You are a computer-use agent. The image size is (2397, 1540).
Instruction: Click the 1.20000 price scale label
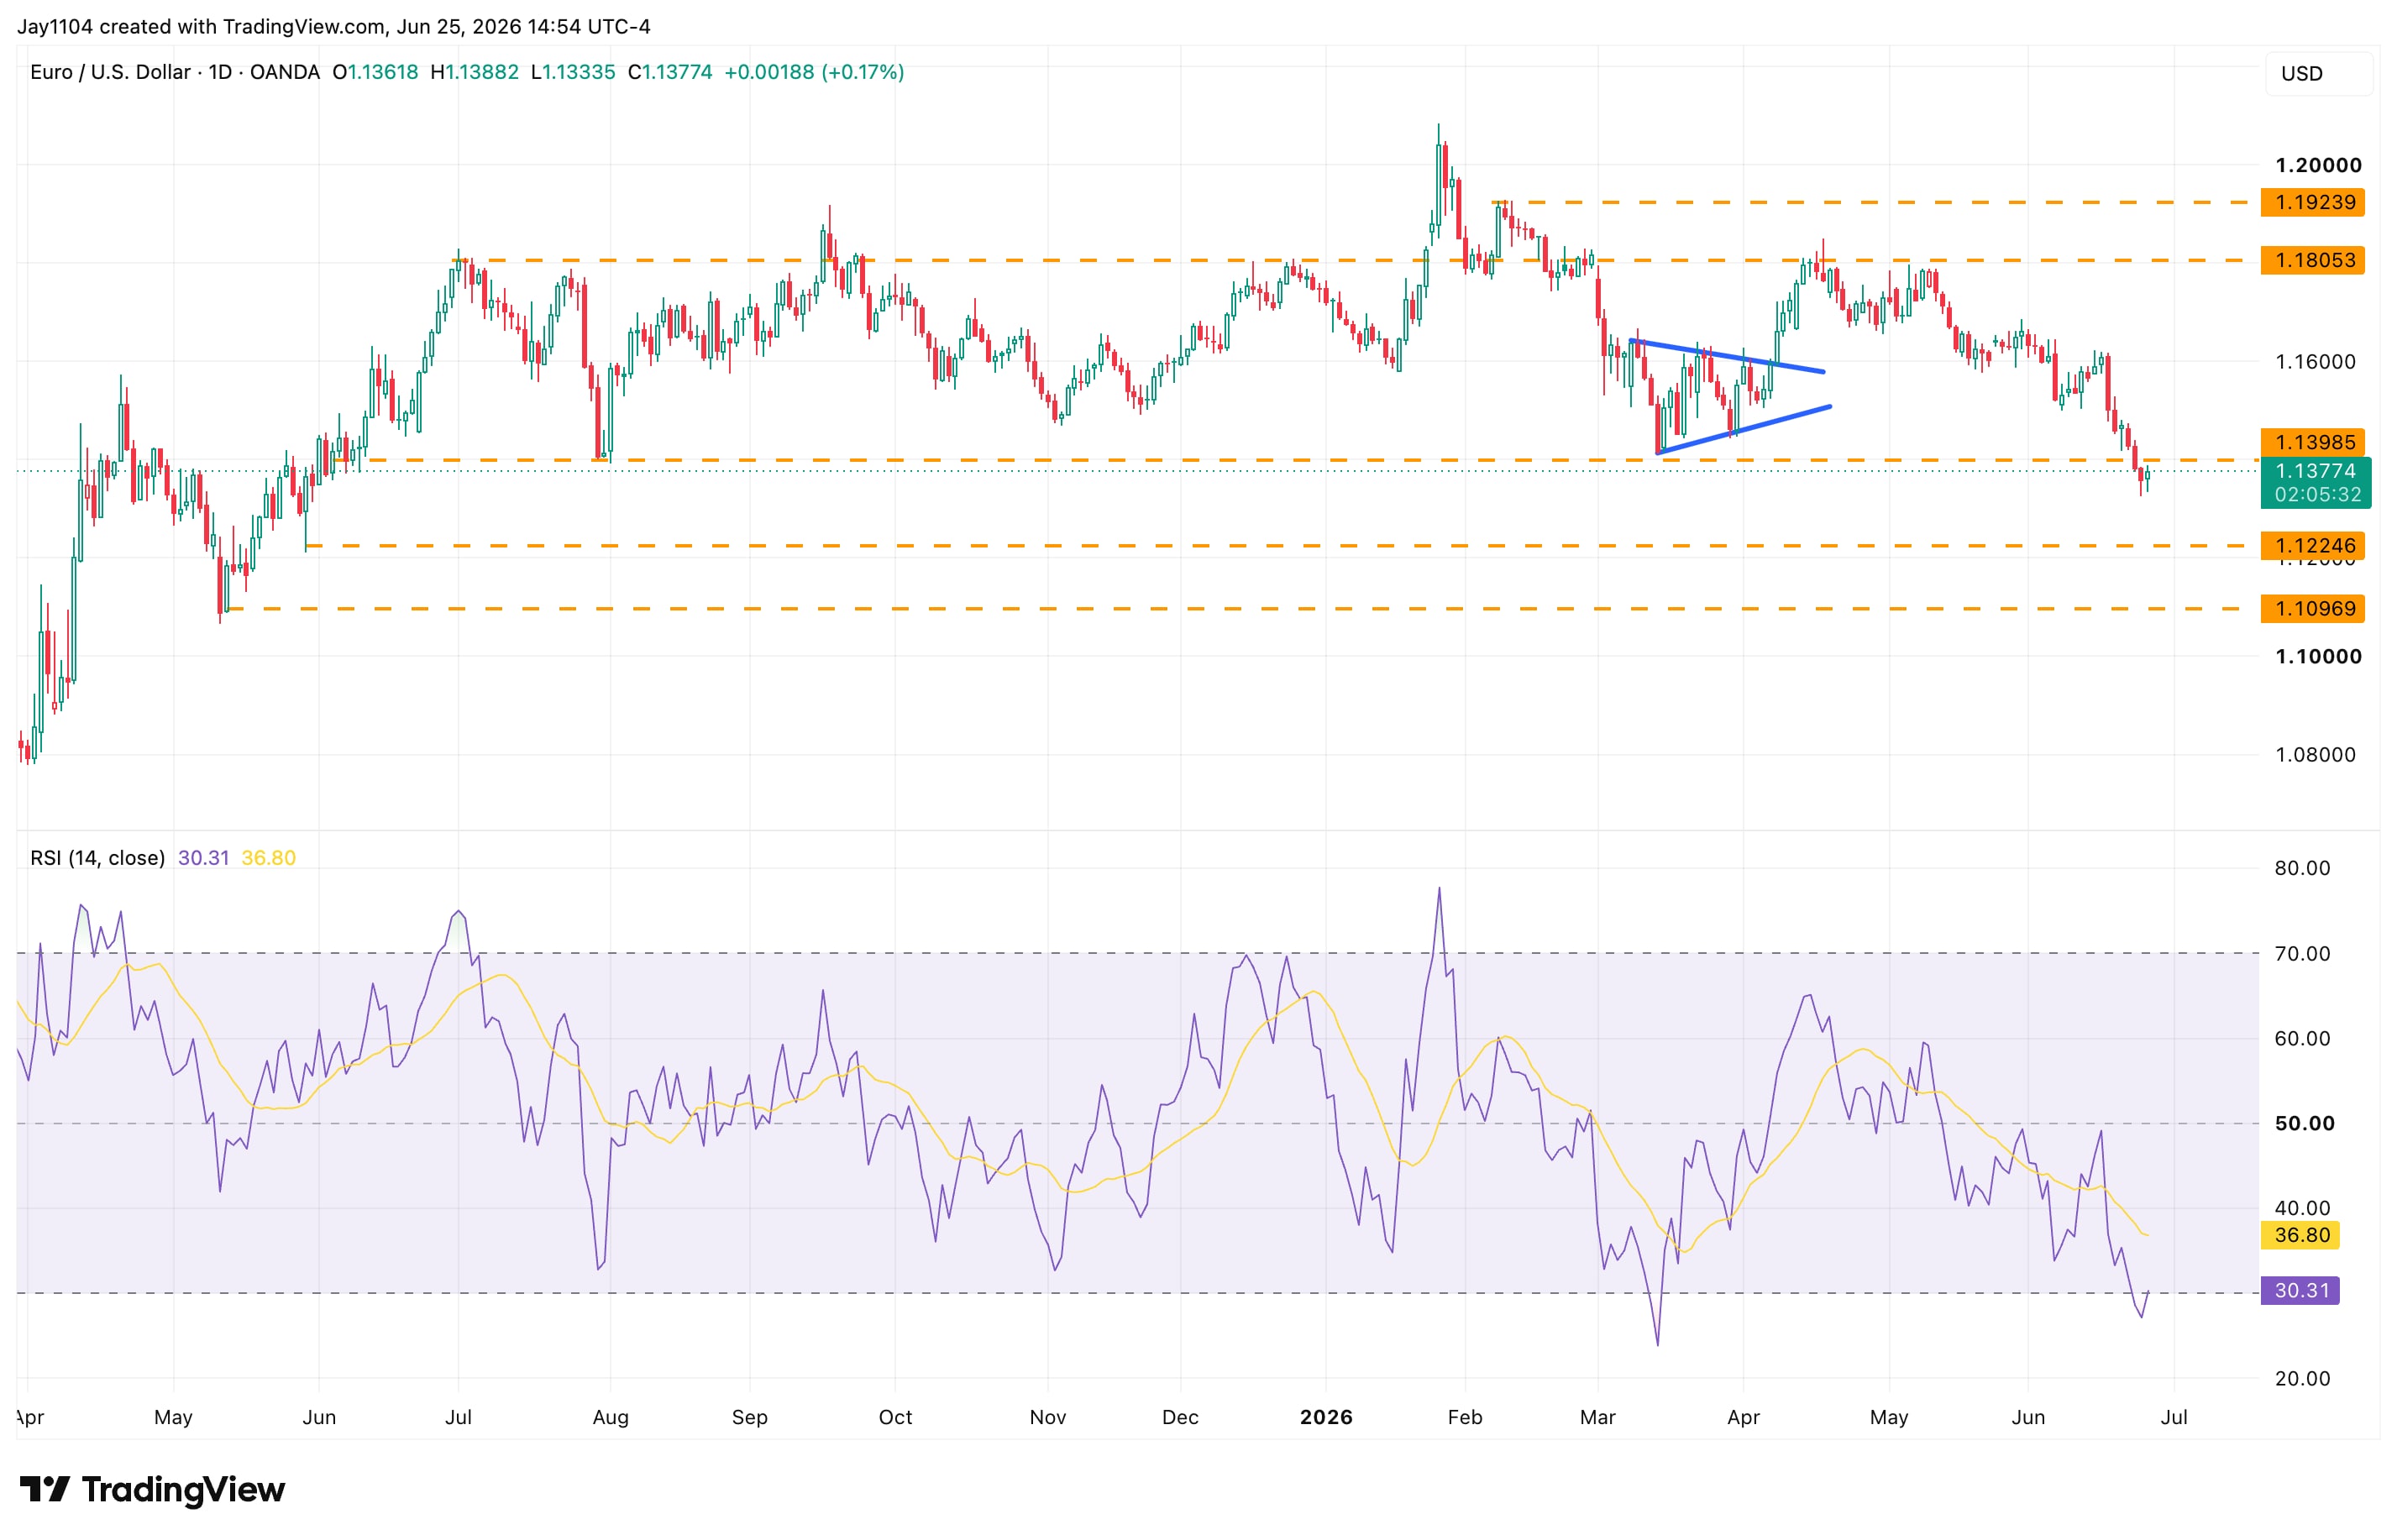[x=2318, y=165]
